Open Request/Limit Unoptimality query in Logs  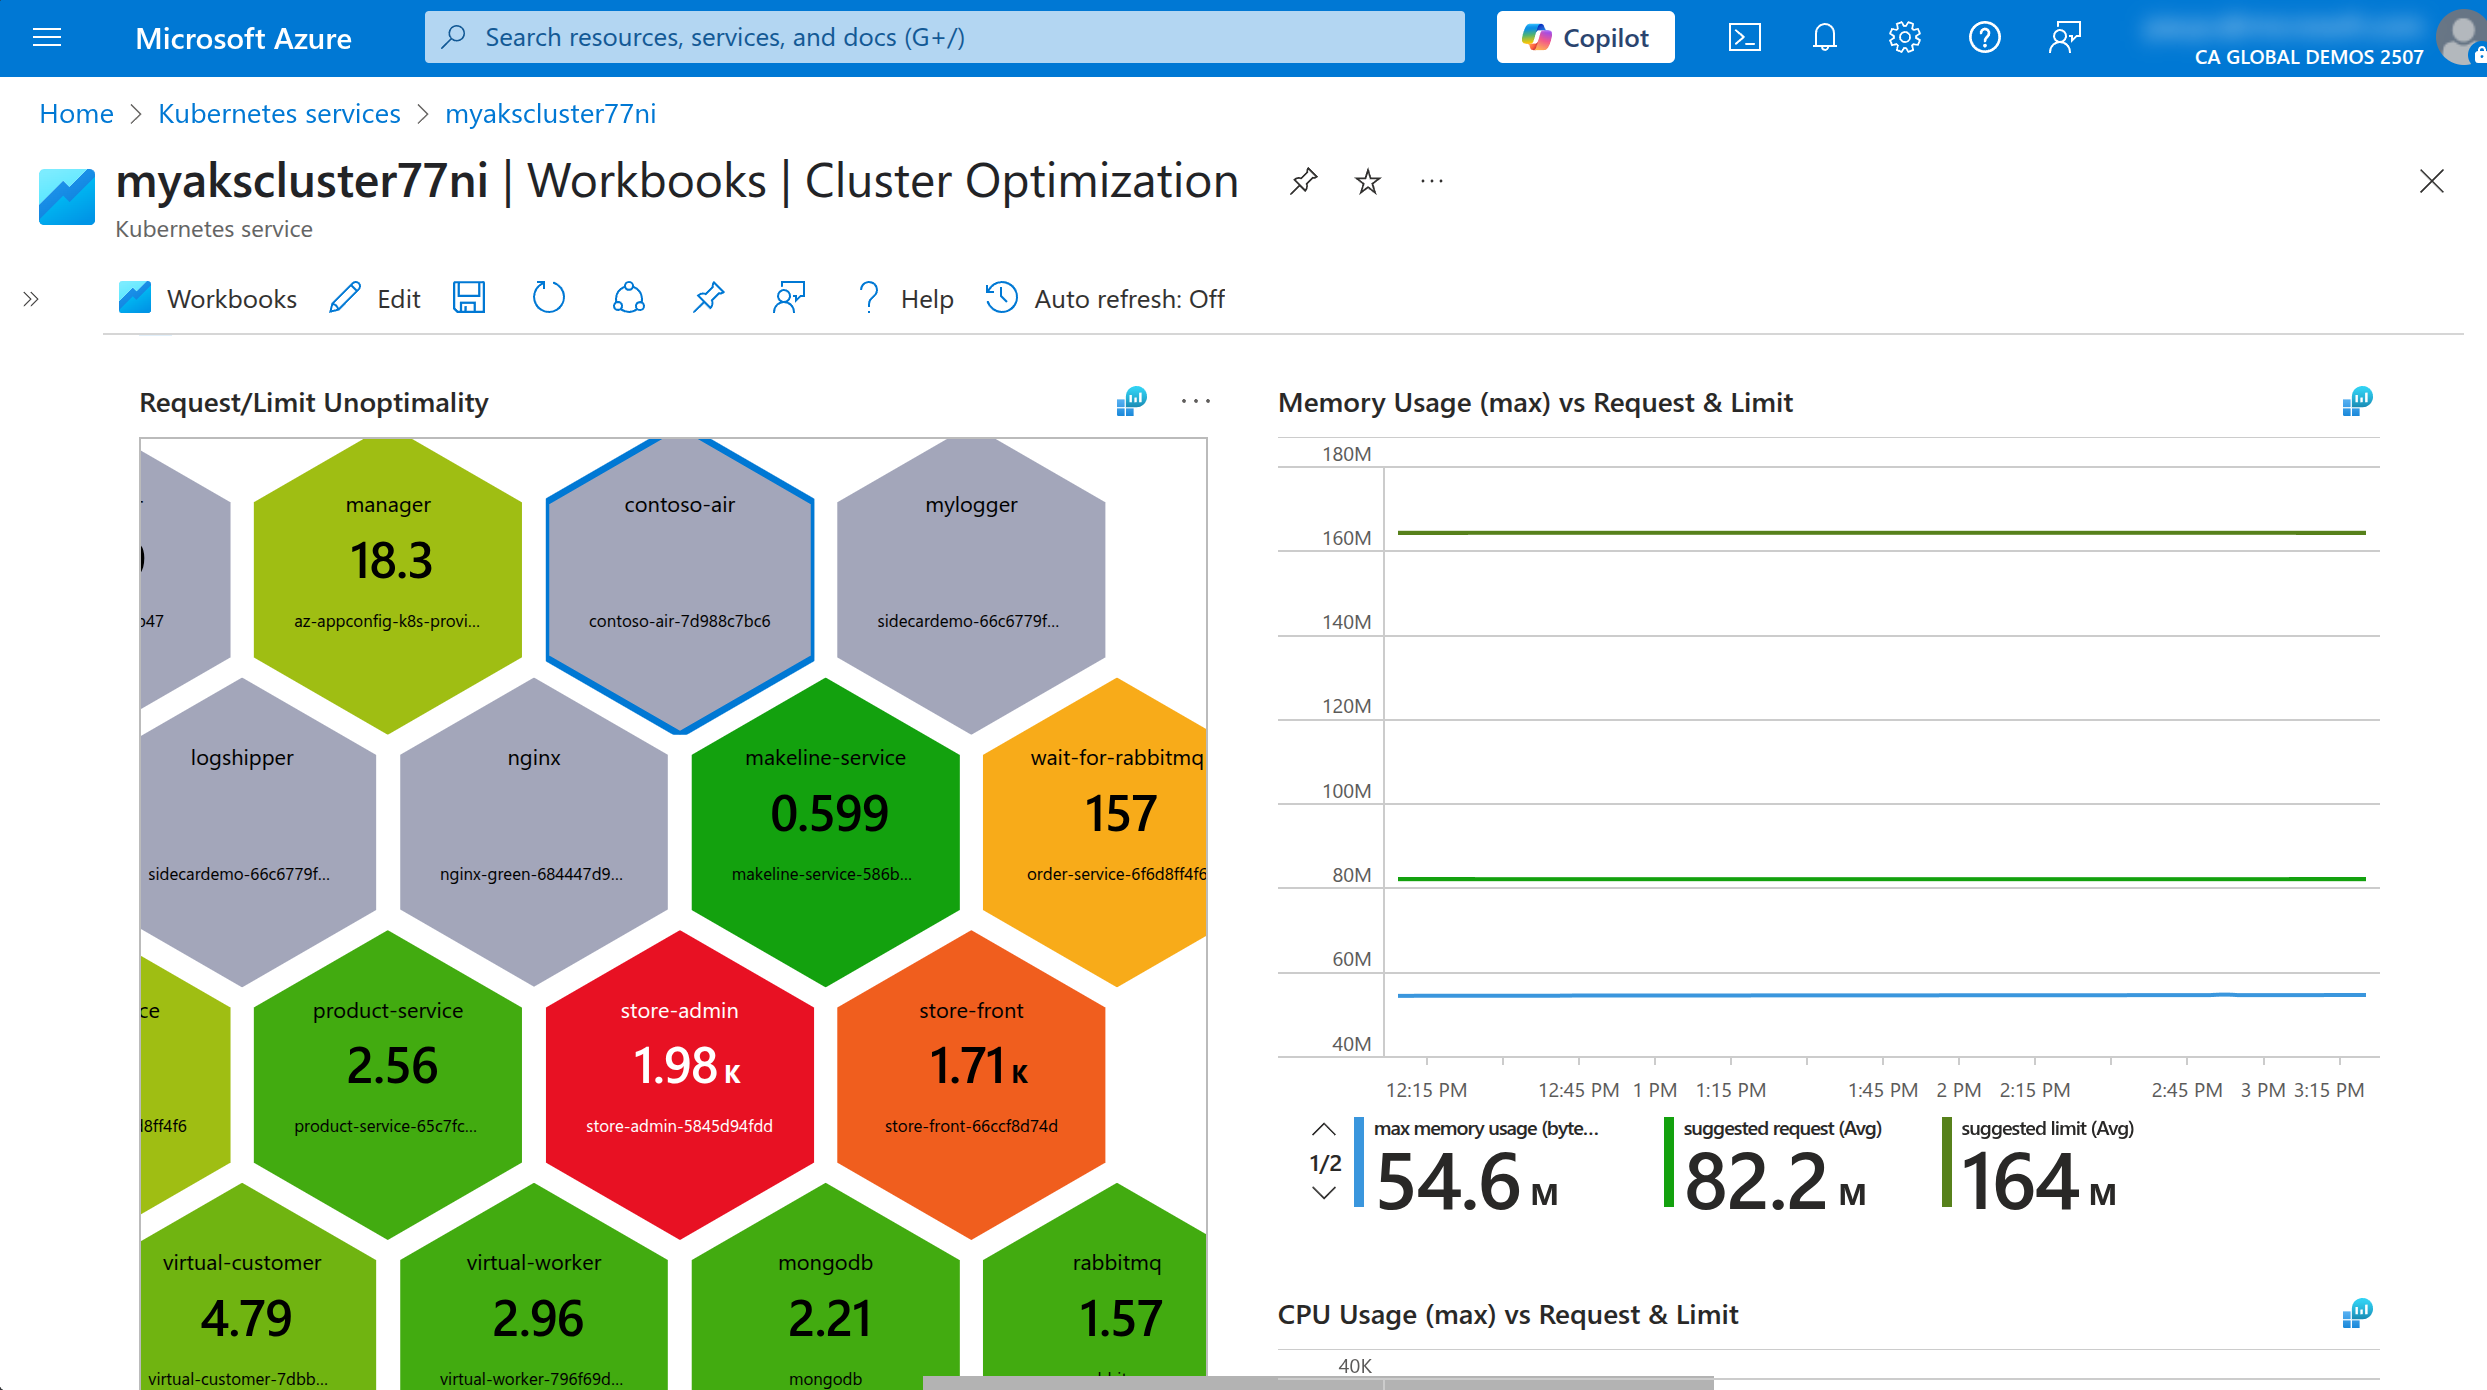click(1131, 402)
